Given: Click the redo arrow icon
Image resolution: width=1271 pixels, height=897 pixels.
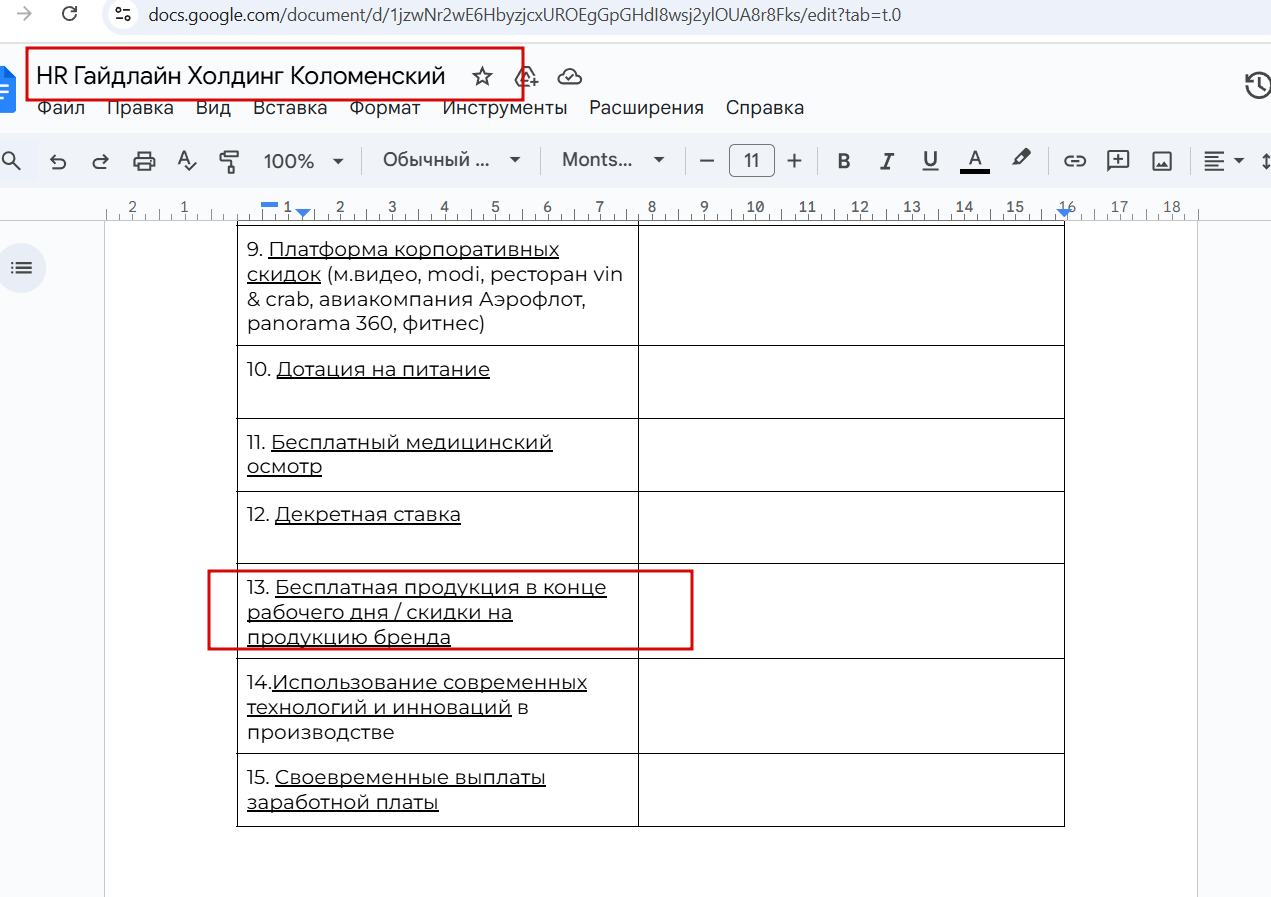Looking at the screenshot, I should pos(100,161).
